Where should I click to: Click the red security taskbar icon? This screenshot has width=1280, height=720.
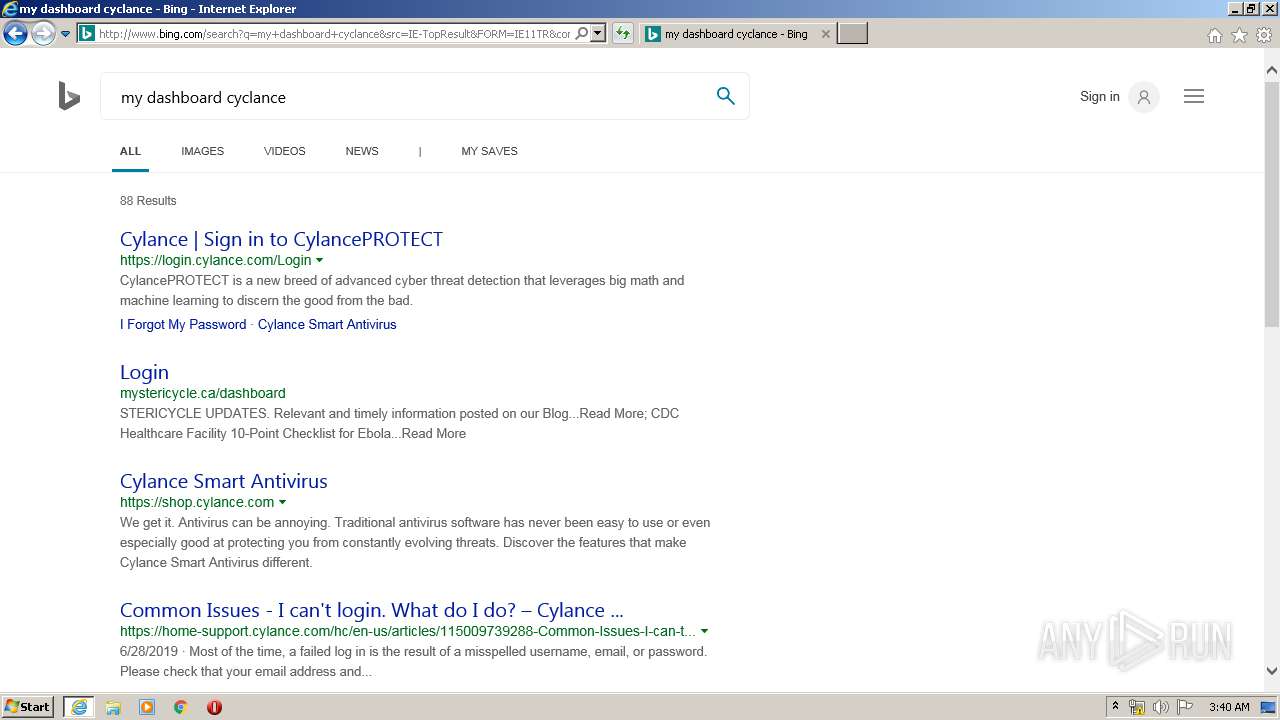coord(214,707)
